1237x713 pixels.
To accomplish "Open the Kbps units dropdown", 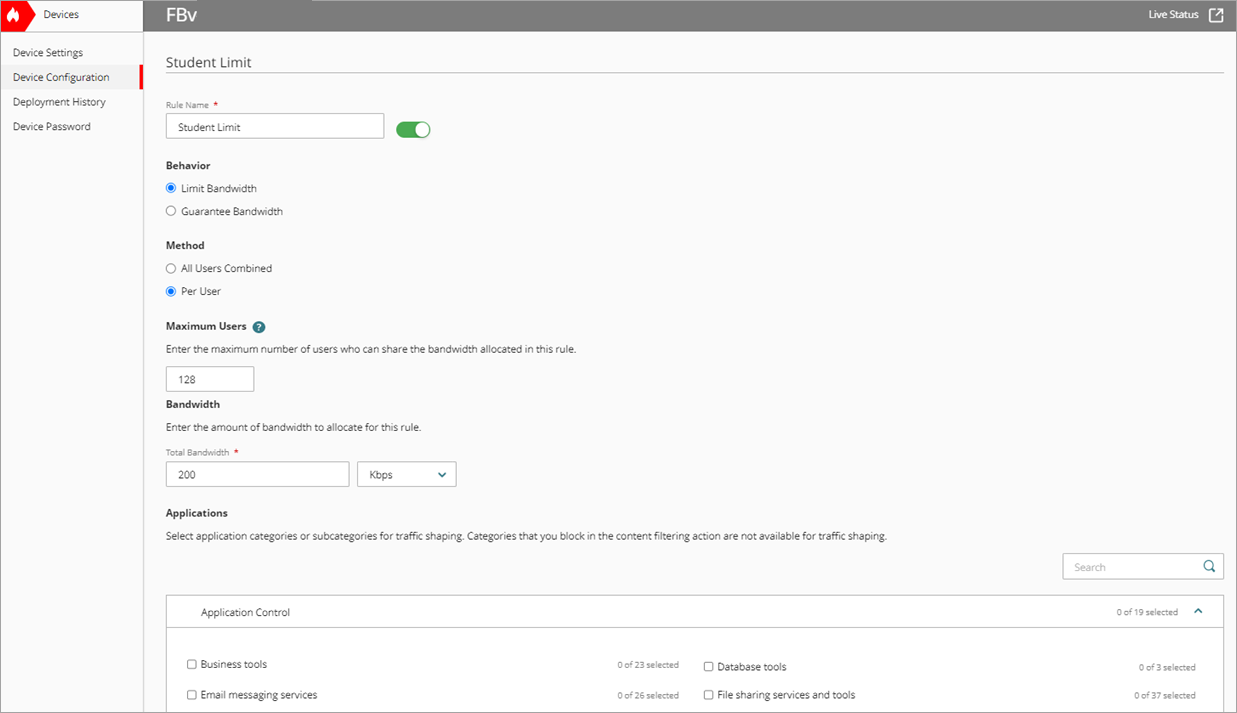I will click(406, 473).
